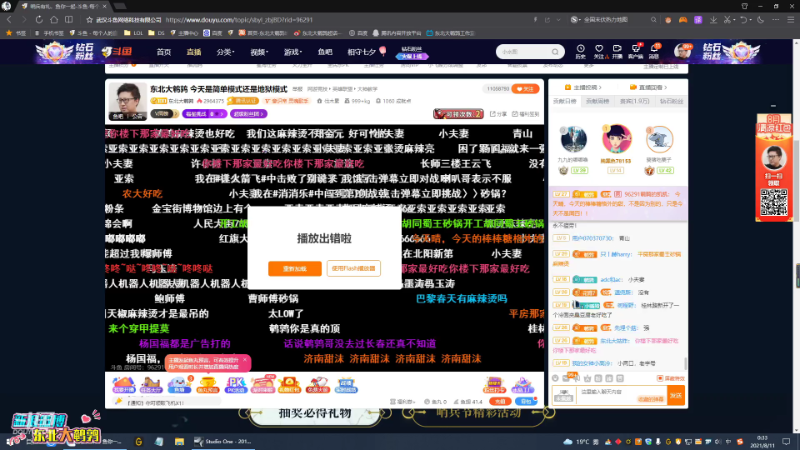
Task: Click the QR code on red packet banner
Action: [773, 202]
